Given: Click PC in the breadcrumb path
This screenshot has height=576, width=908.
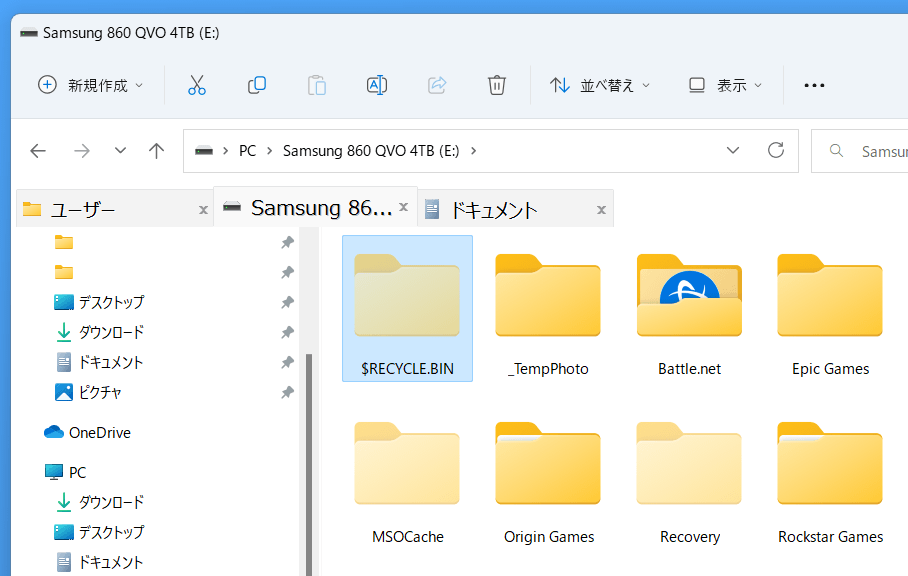Looking at the screenshot, I should tap(247, 151).
